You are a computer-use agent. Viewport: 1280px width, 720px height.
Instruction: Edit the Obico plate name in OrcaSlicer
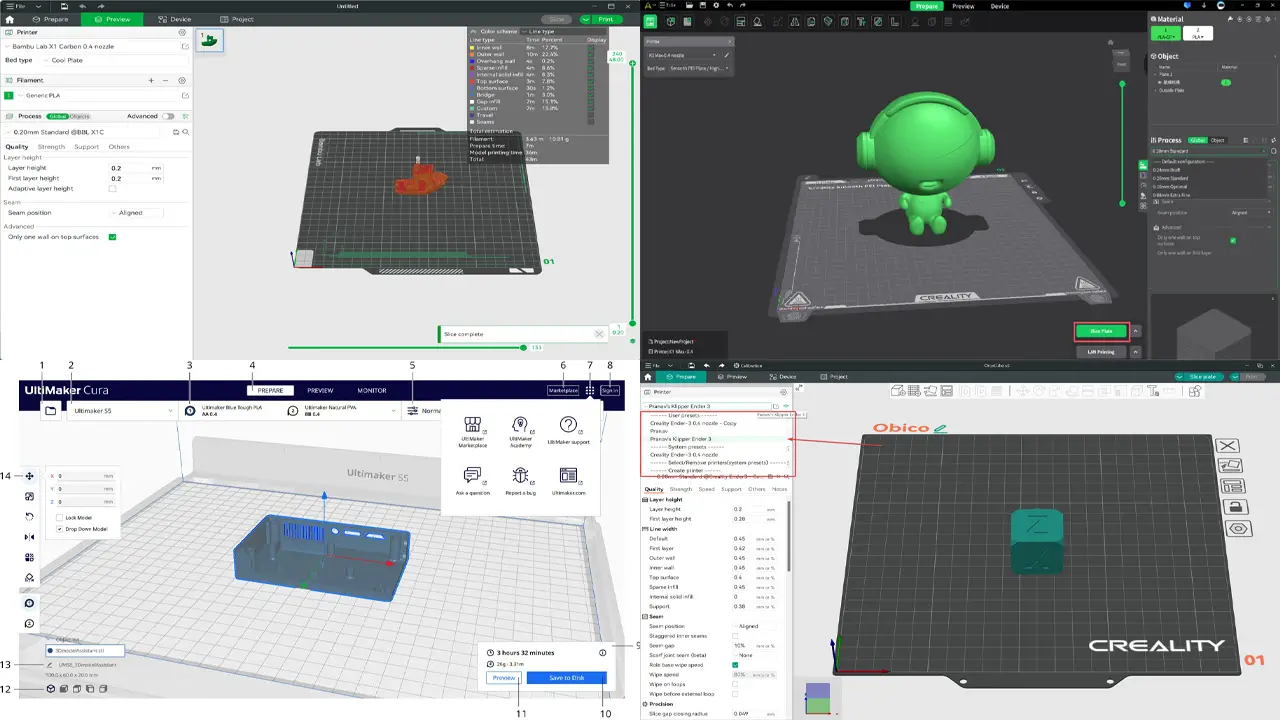click(x=939, y=428)
